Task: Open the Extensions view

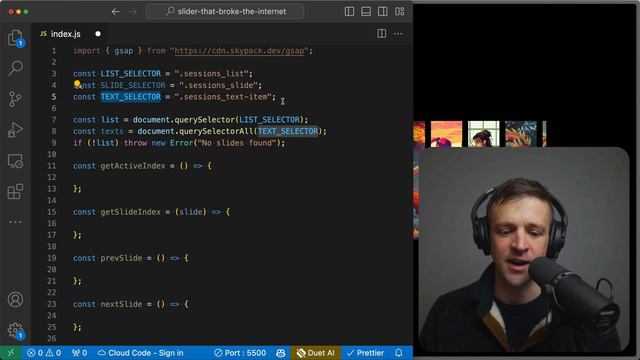Action: pos(16,191)
